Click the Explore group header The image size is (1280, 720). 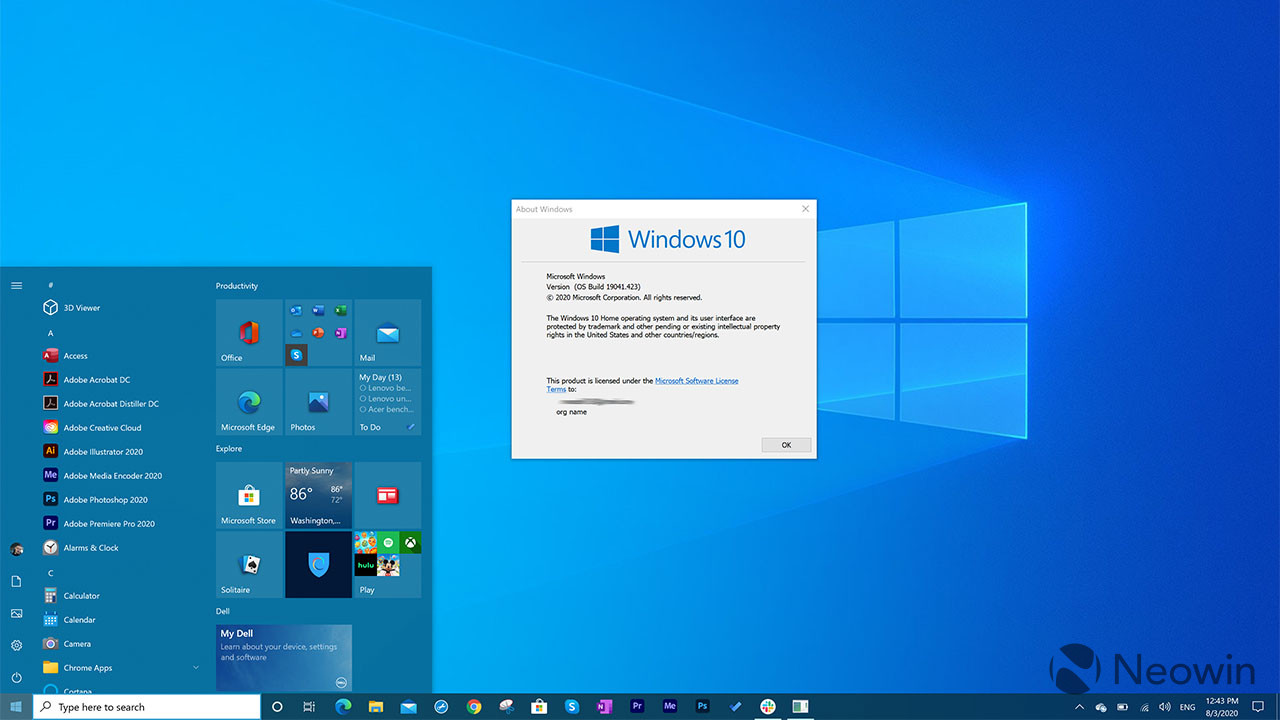[x=229, y=449]
